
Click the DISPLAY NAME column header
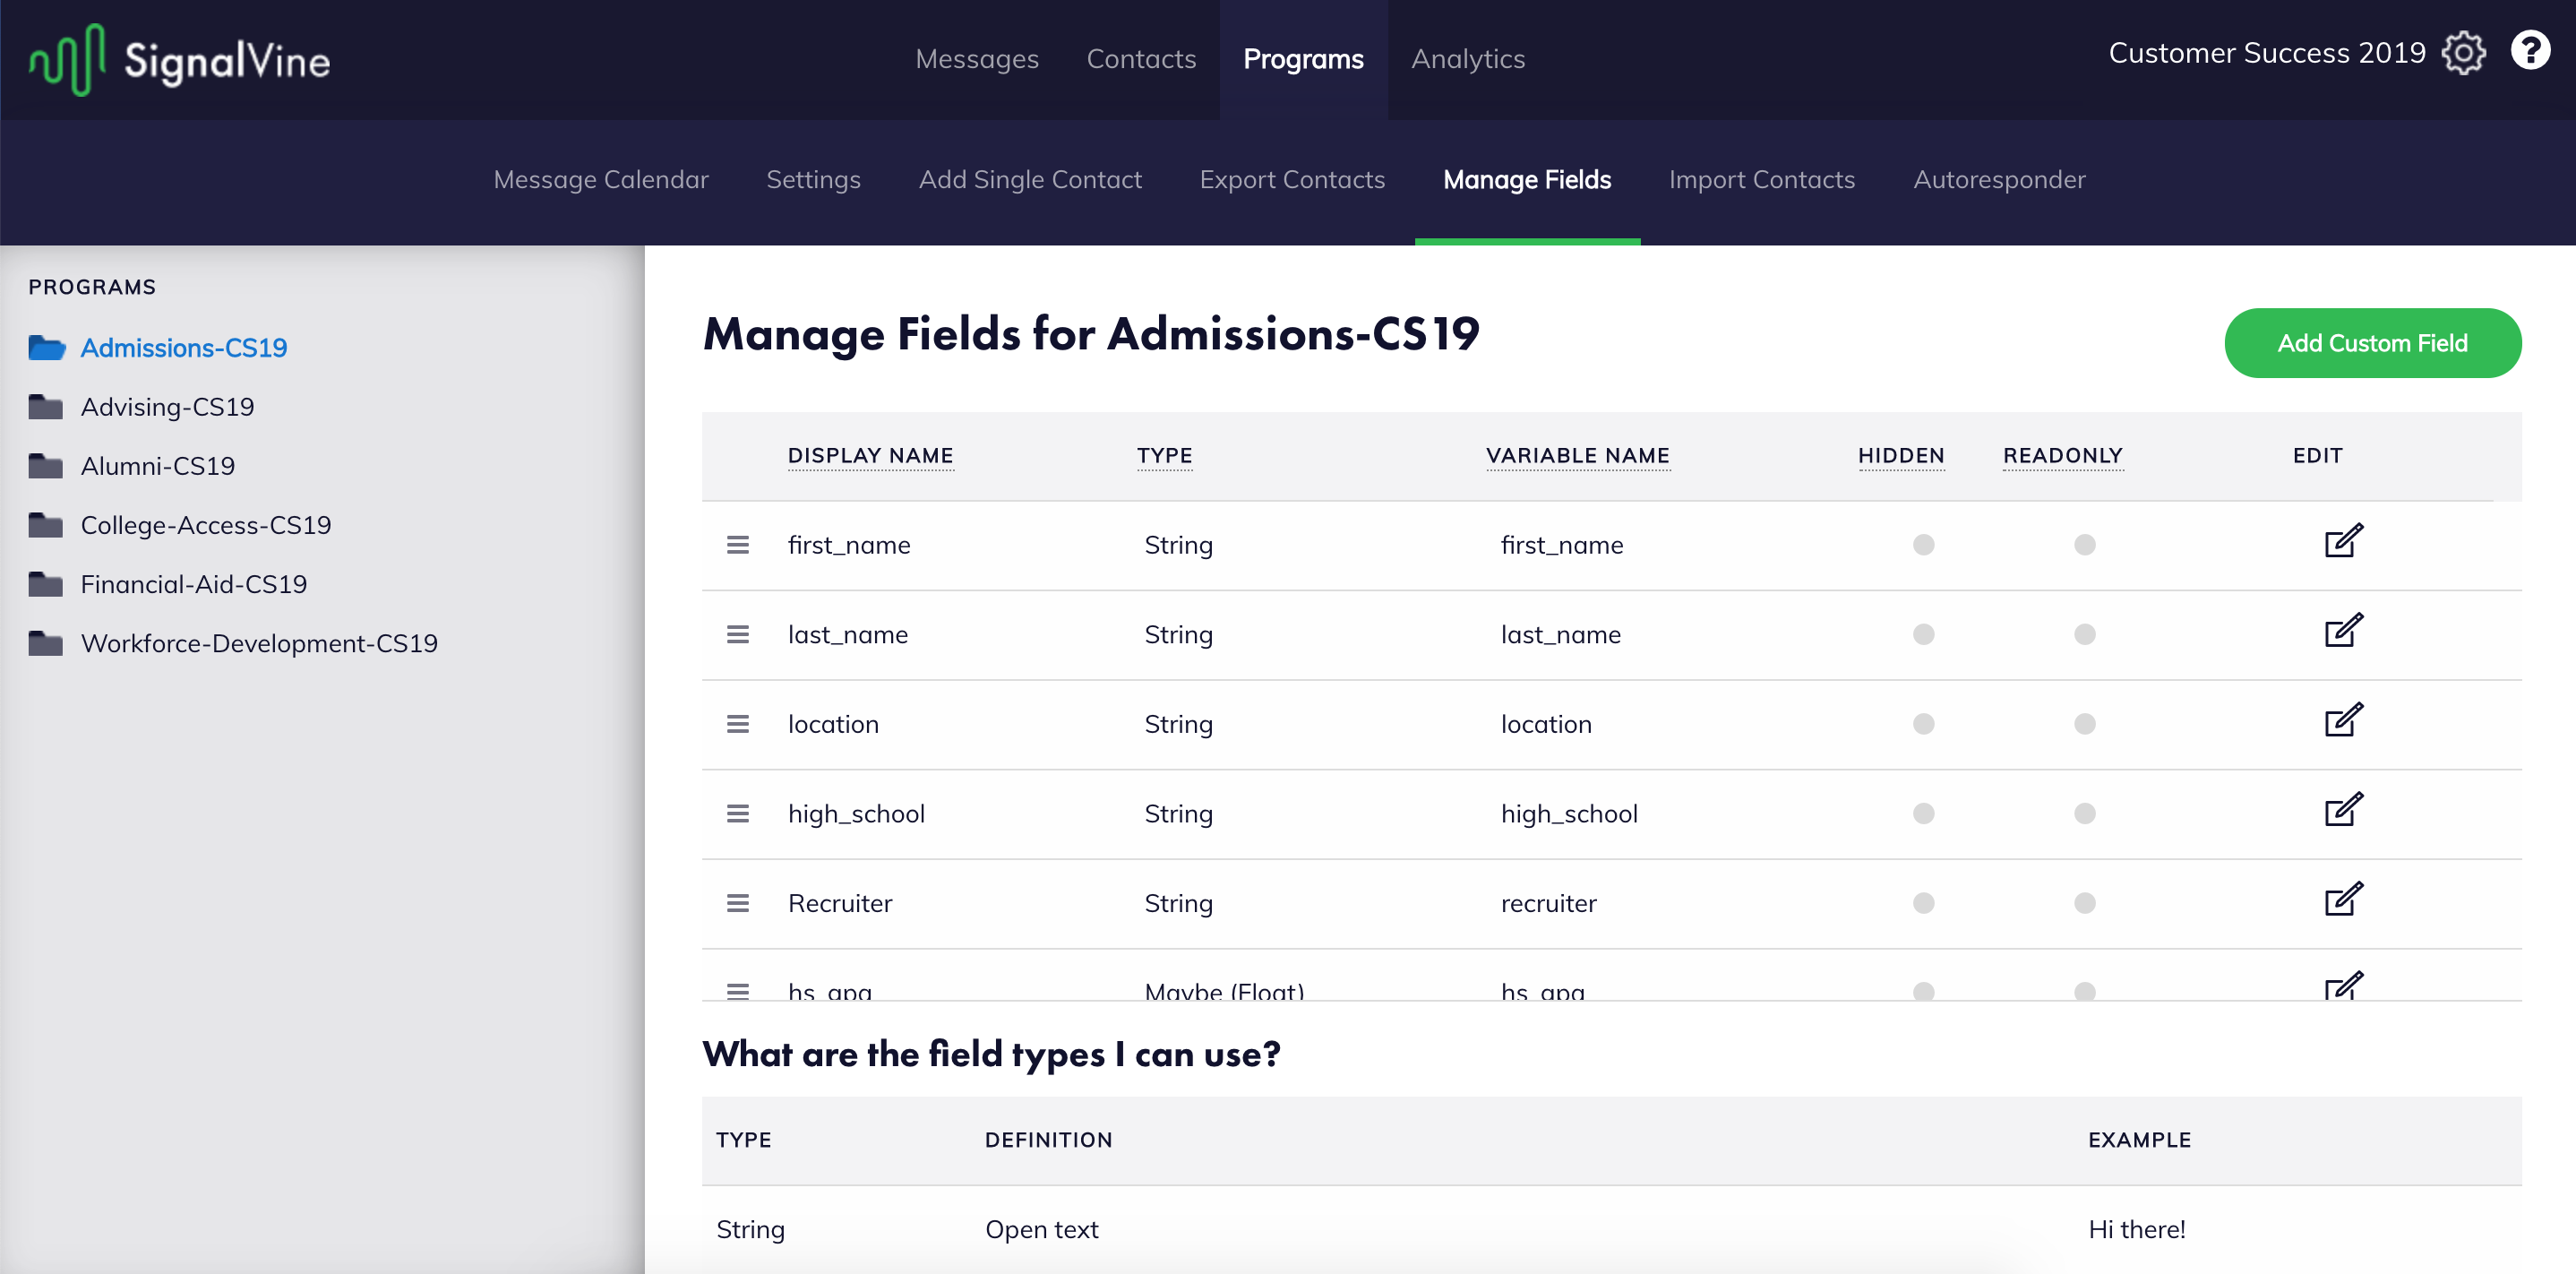pyautogui.click(x=870, y=455)
